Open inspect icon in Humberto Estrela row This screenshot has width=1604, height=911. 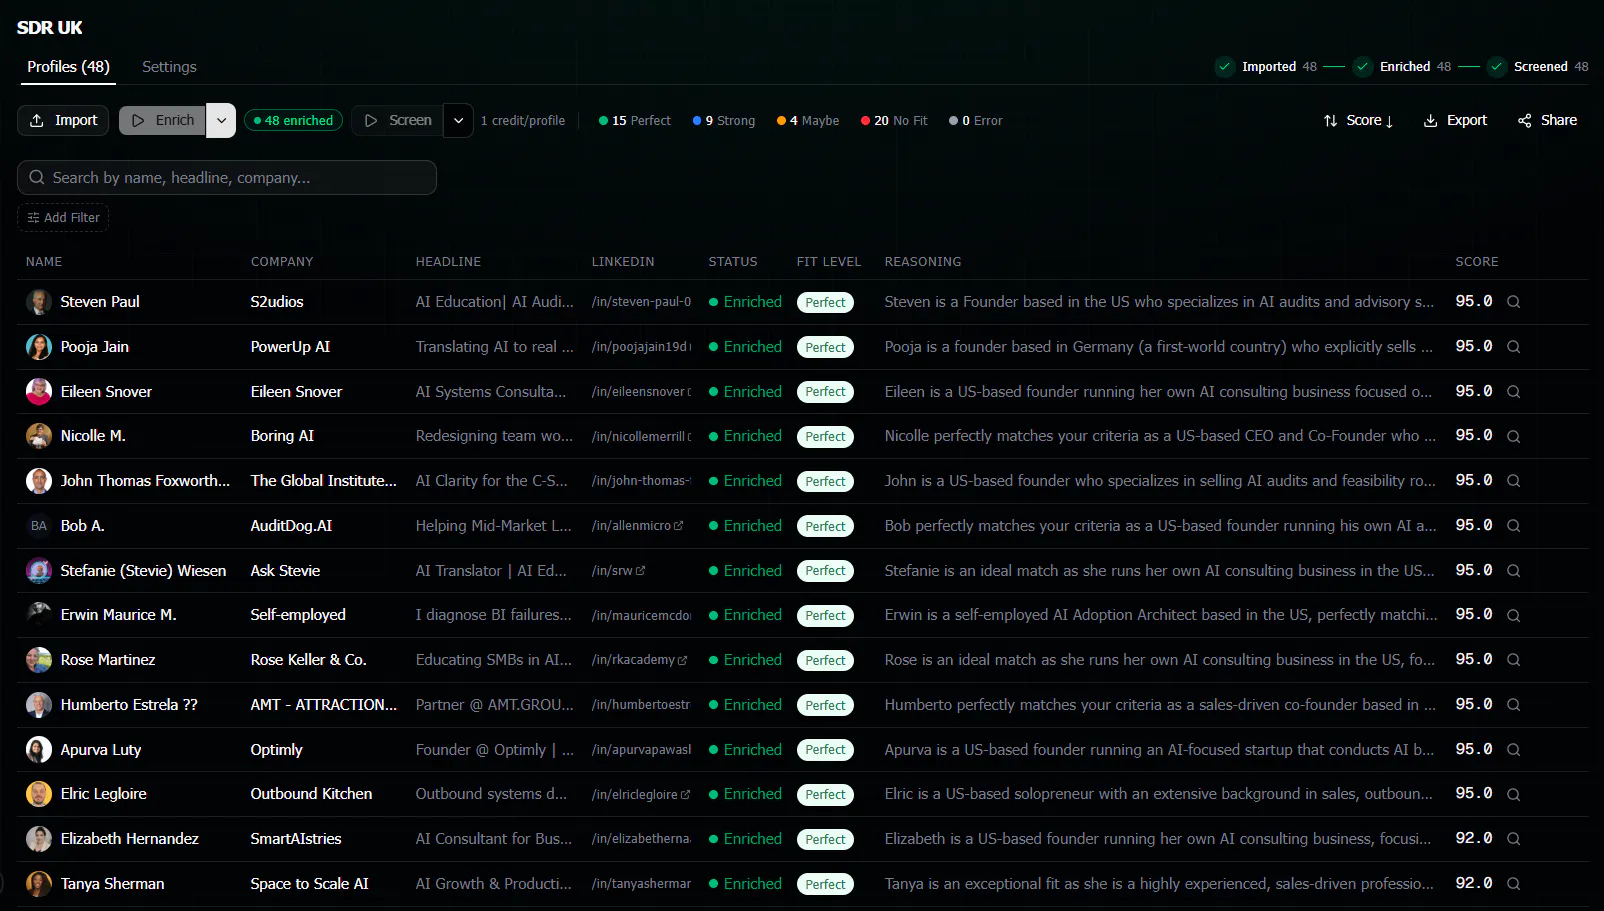coord(1513,705)
